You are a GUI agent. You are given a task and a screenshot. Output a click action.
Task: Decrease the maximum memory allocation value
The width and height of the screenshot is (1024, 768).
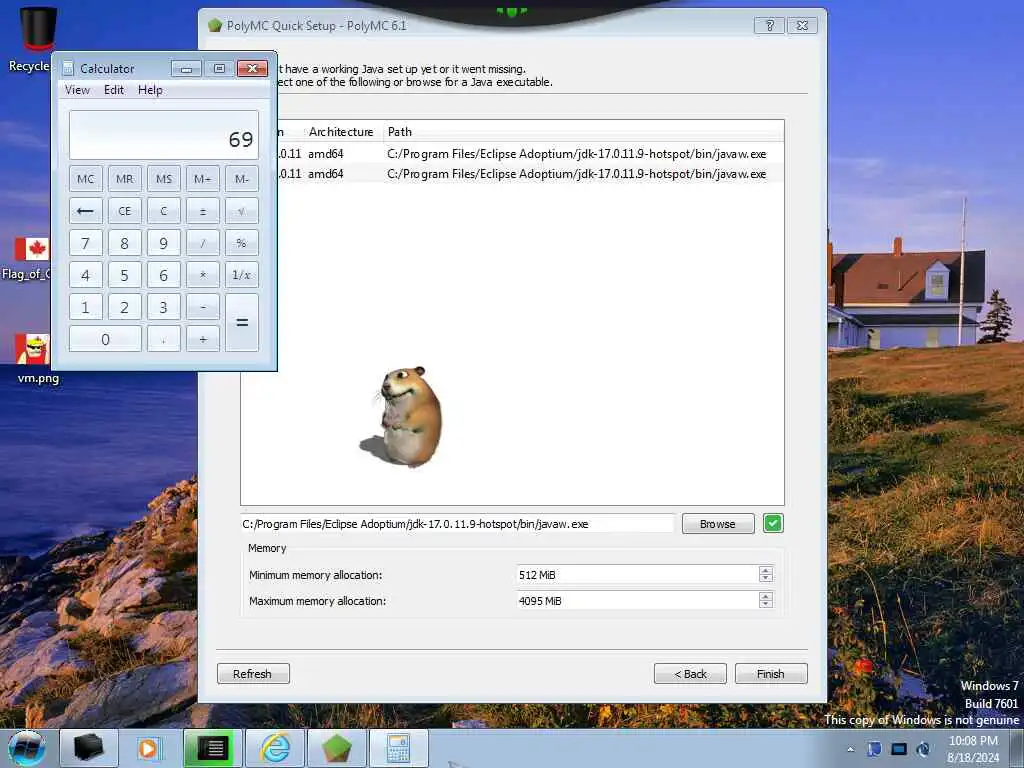[x=766, y=605]
